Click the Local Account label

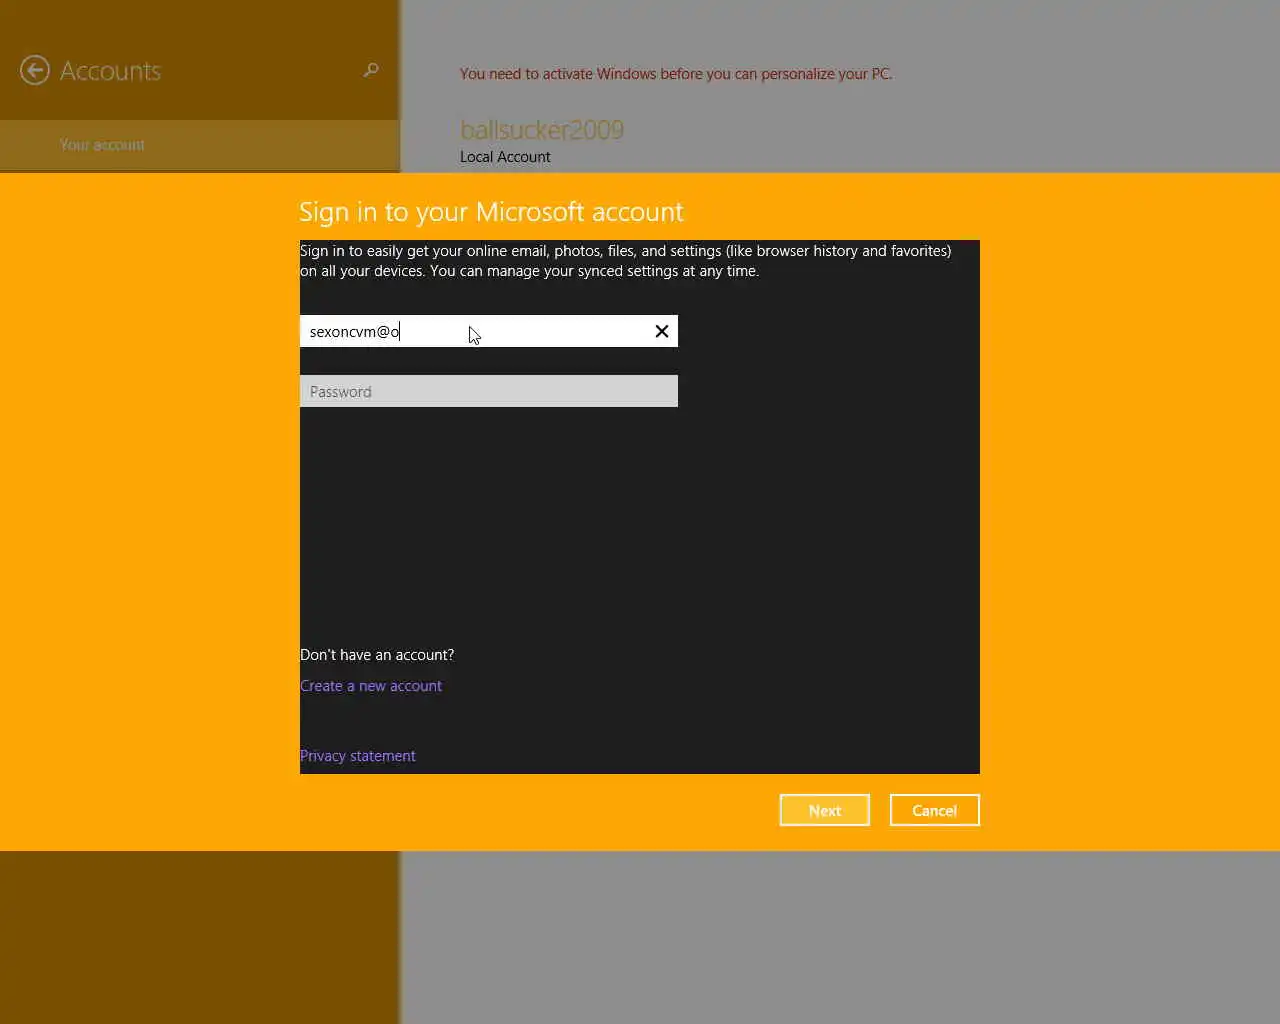505,157
